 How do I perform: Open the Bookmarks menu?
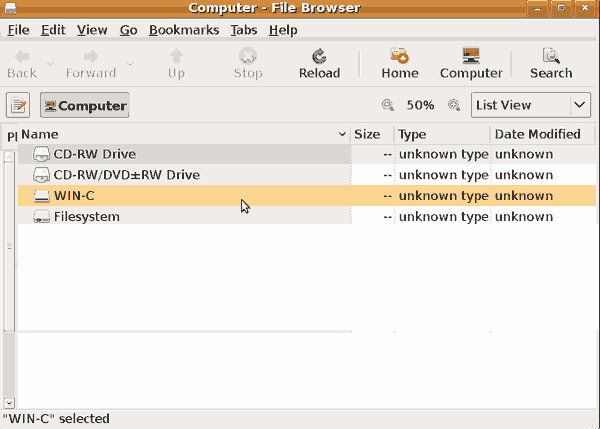coord(184,30)
